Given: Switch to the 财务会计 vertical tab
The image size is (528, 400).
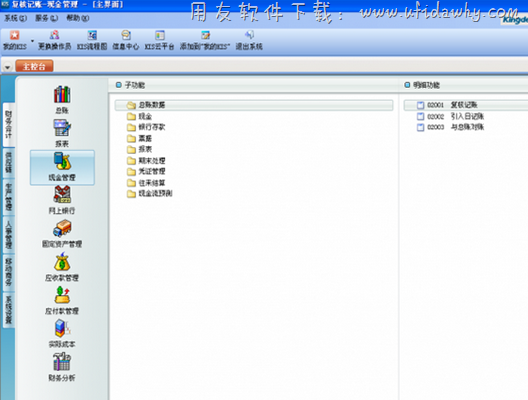Looking at the screenshot, I should (x=8, y=125).
